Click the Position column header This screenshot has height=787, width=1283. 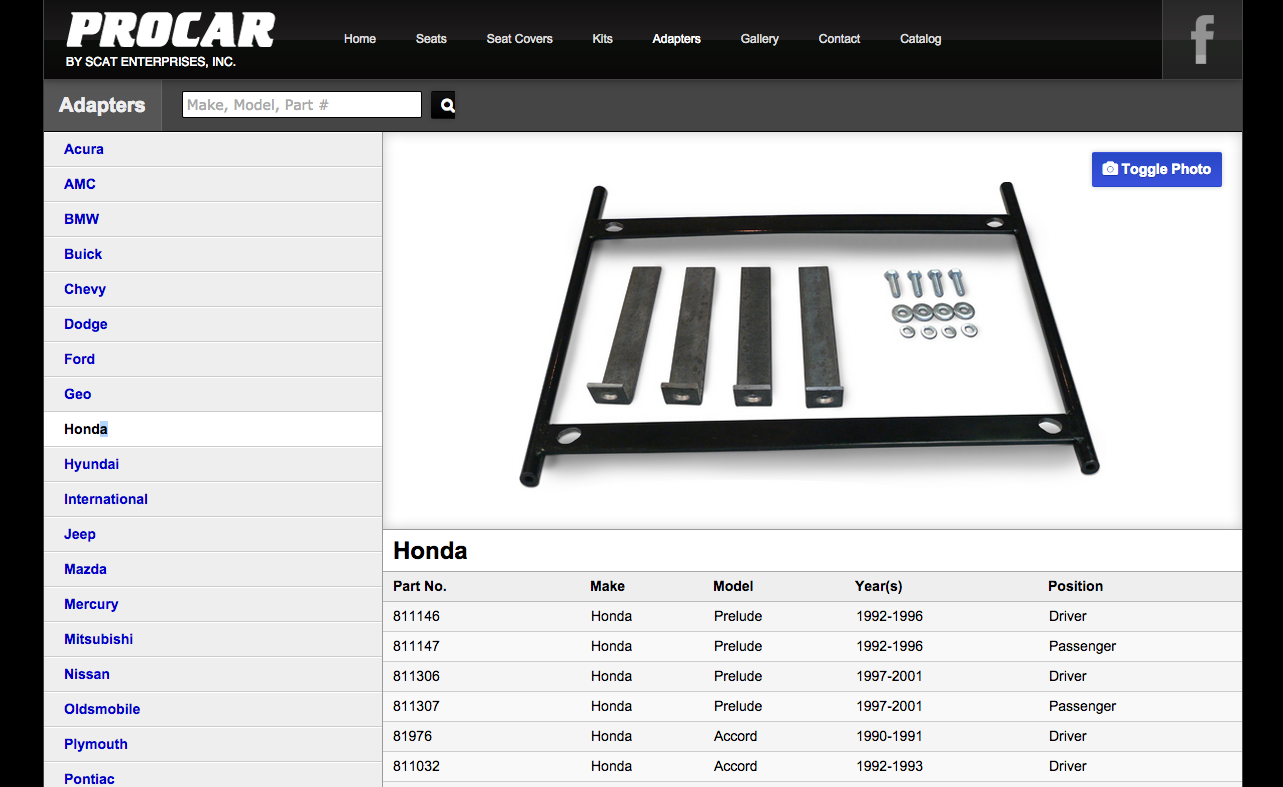tap(1075, 586)
